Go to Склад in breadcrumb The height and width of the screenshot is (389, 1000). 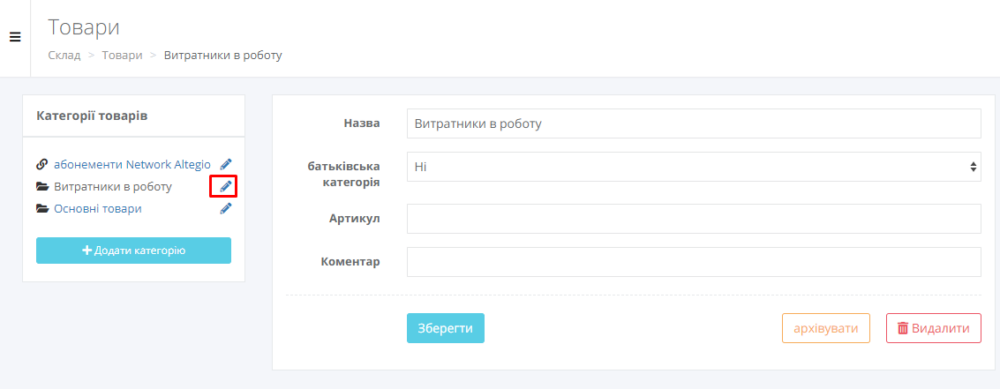[64, 55]
